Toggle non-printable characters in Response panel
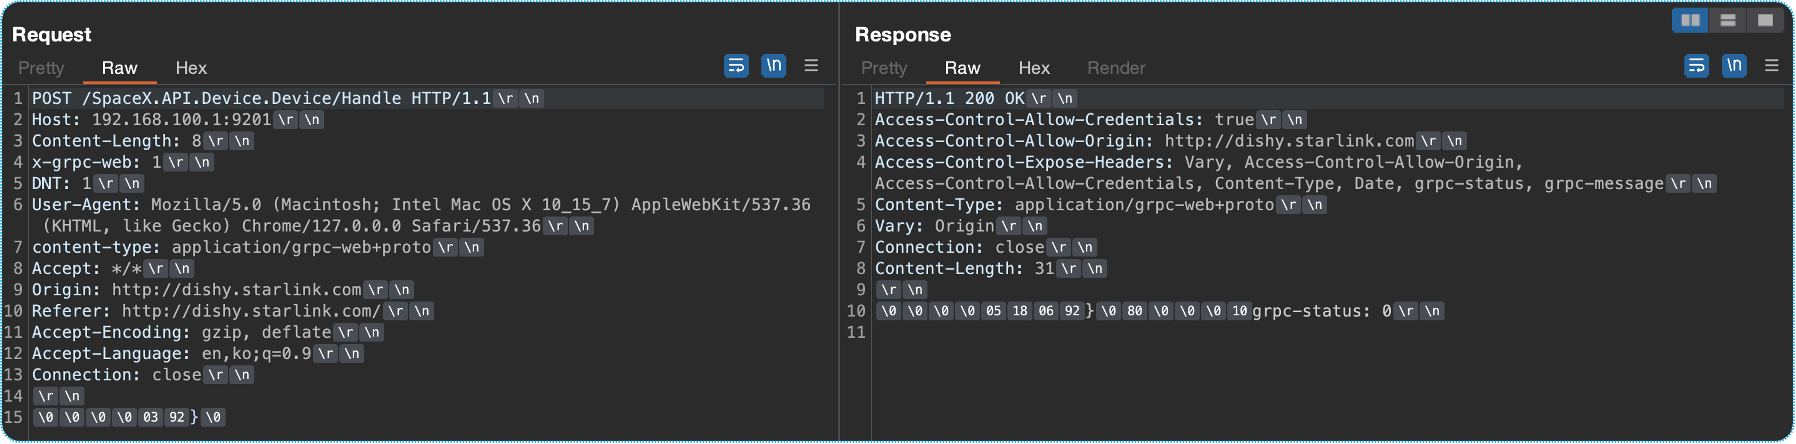This screenshot has height=444, width=1796. (1733, 66)
